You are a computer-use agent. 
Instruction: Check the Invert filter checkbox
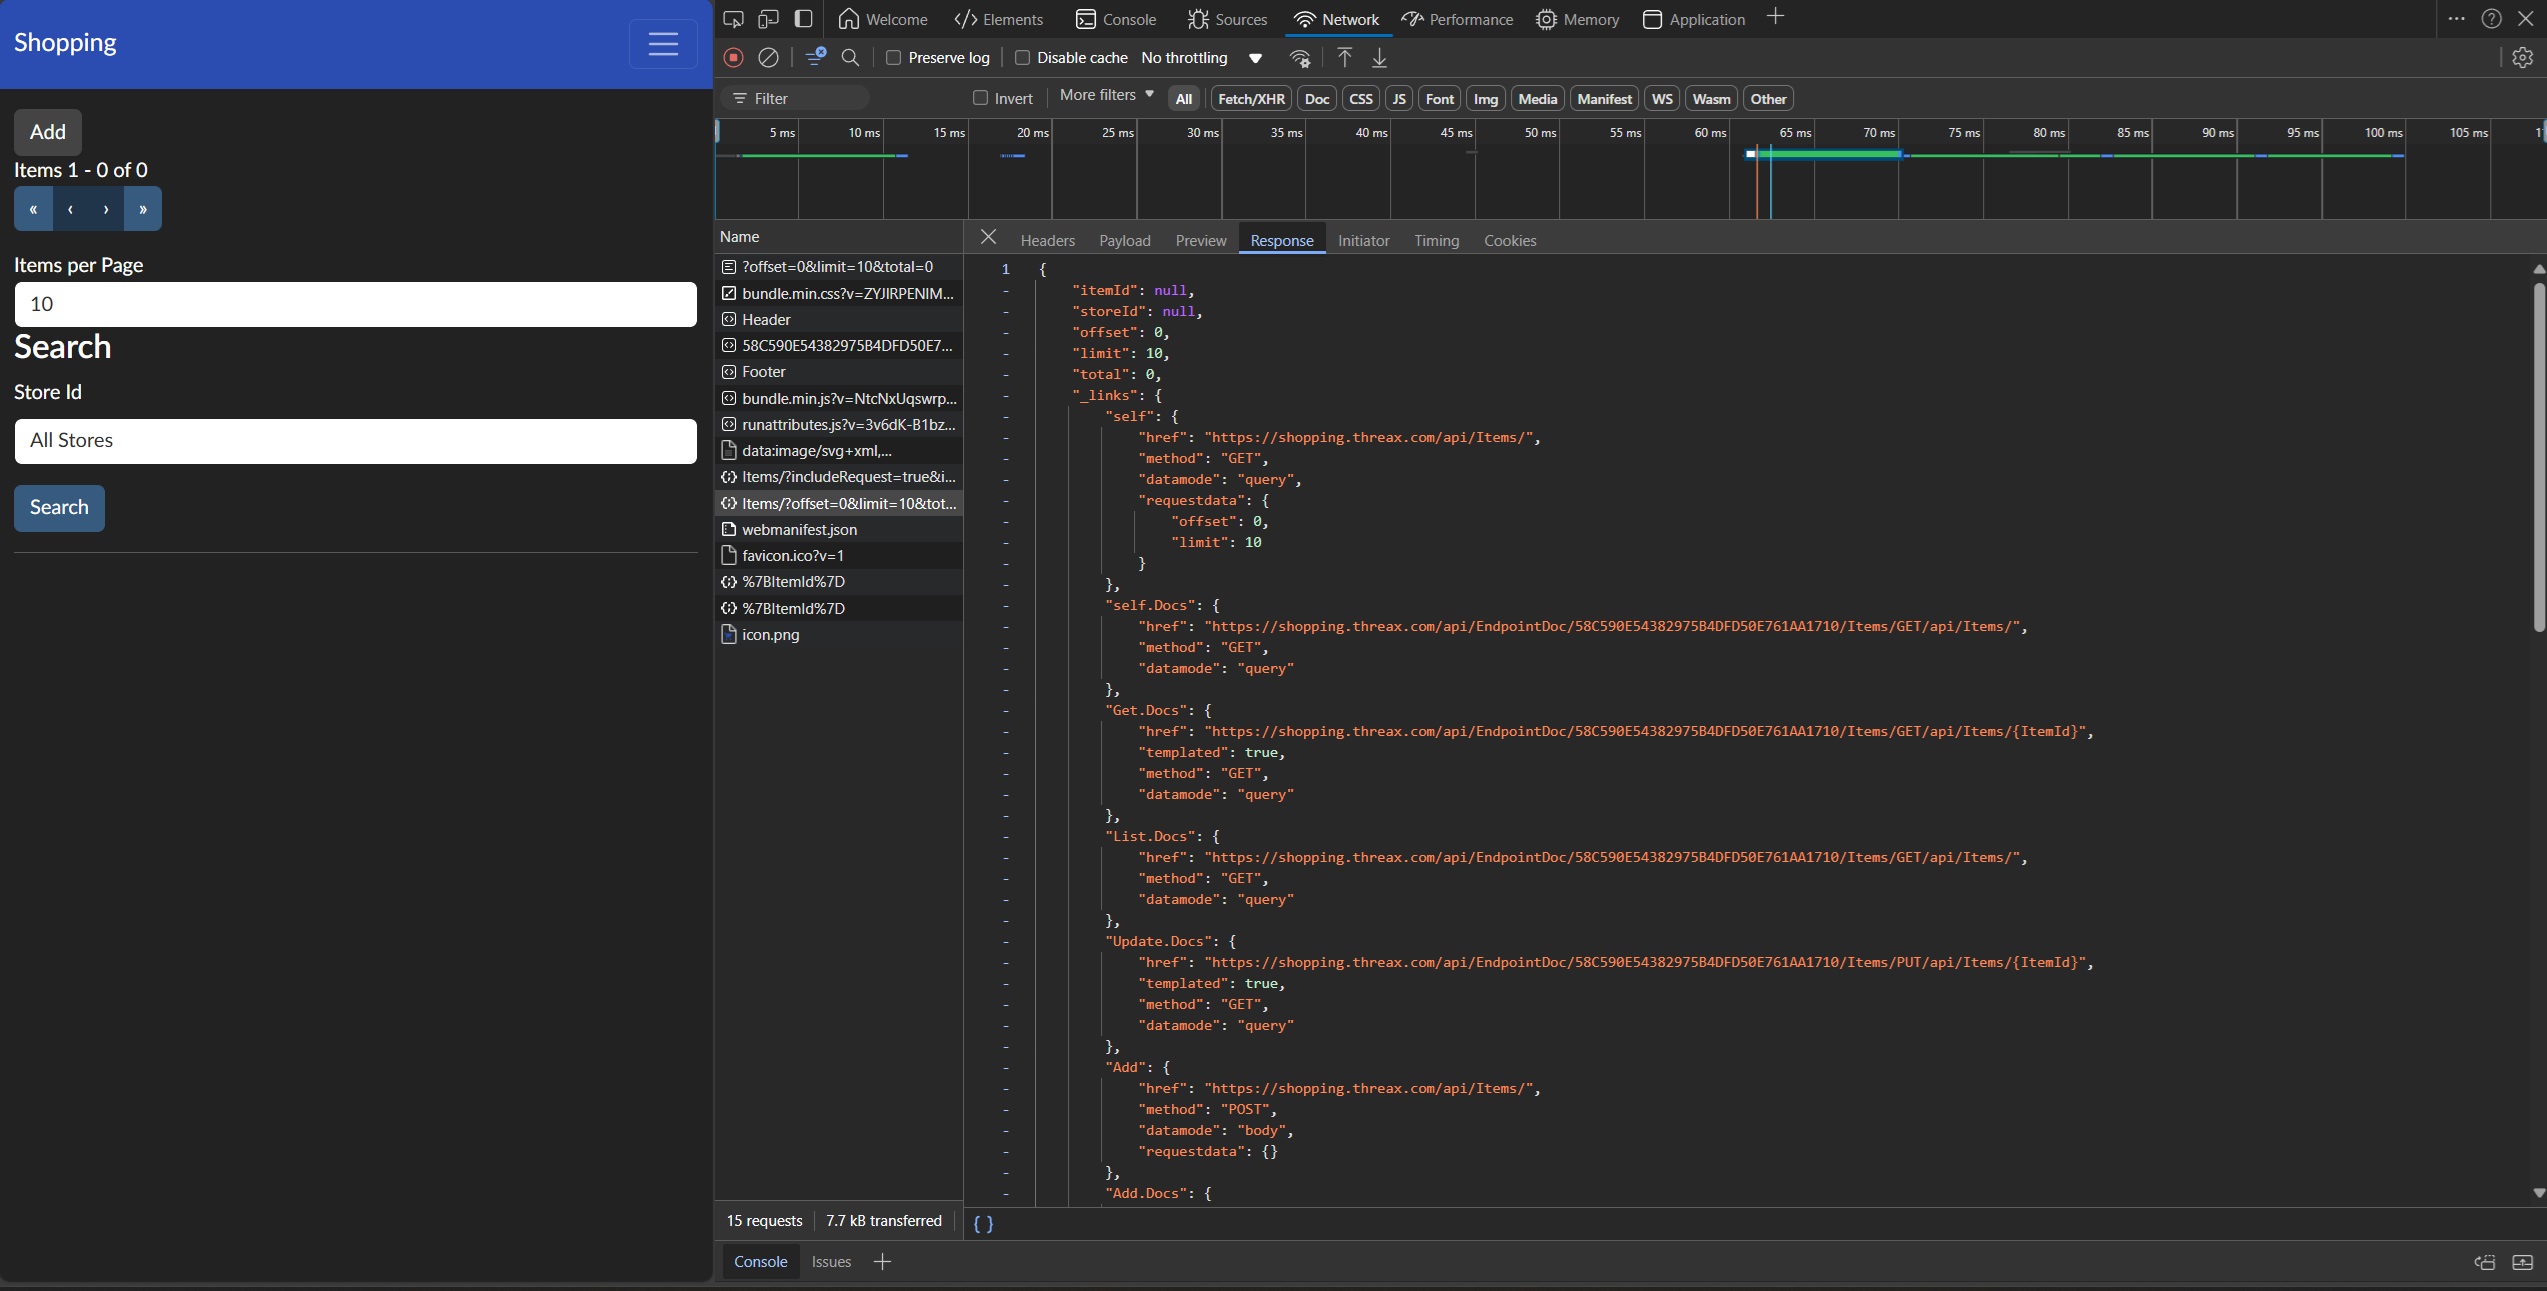tap(980, 98)
